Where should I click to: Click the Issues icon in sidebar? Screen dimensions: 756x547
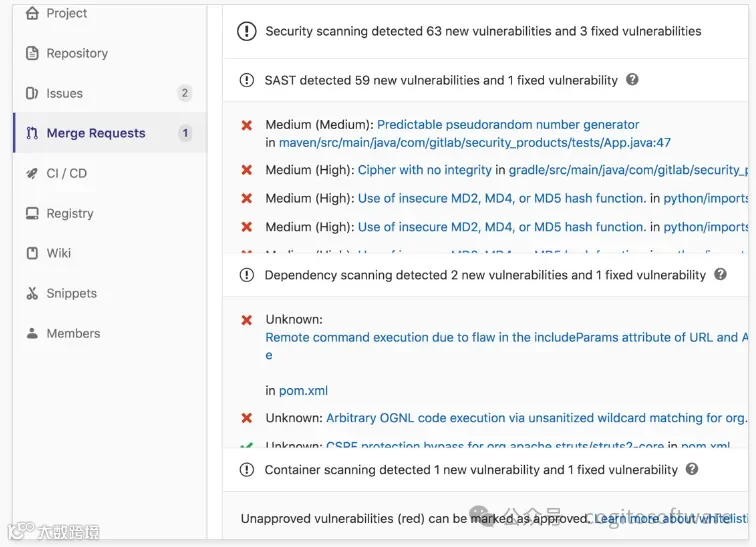point(32,93)
